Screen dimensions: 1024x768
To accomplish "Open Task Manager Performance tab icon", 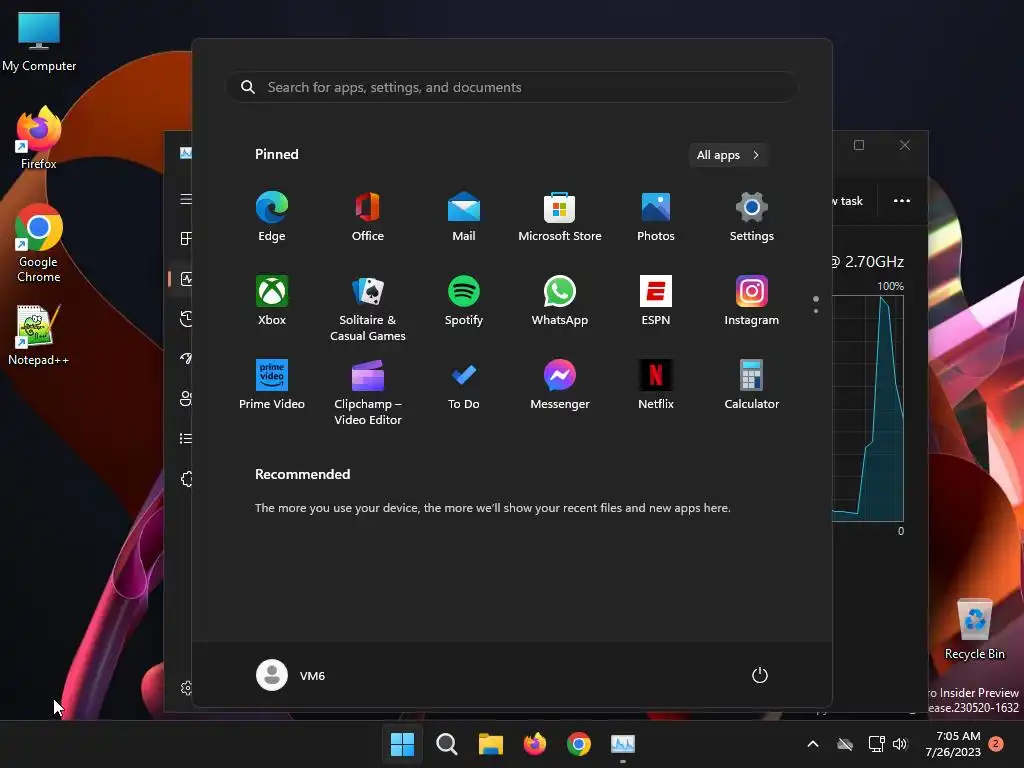I will coord(186,279).
